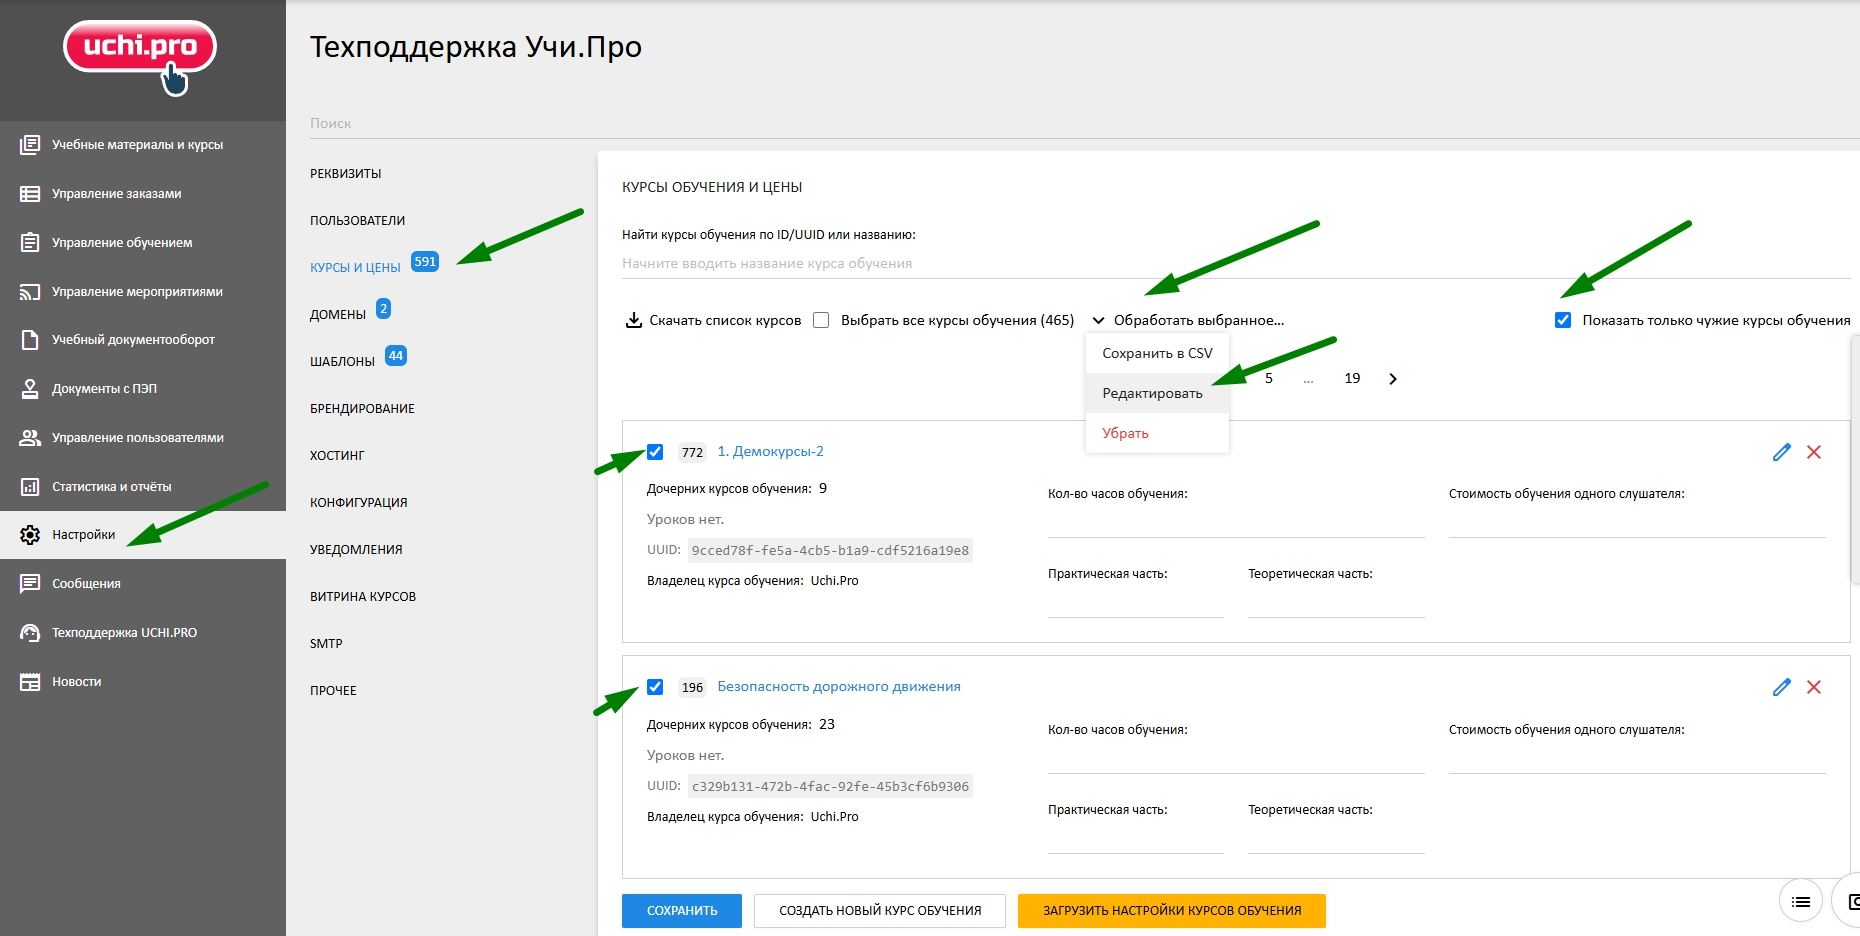The width and height of the screenshot is (1860, 936).
Task: Edit course 1. Демокурсы-2 with pencil icon
Action: coord(1781,452)
